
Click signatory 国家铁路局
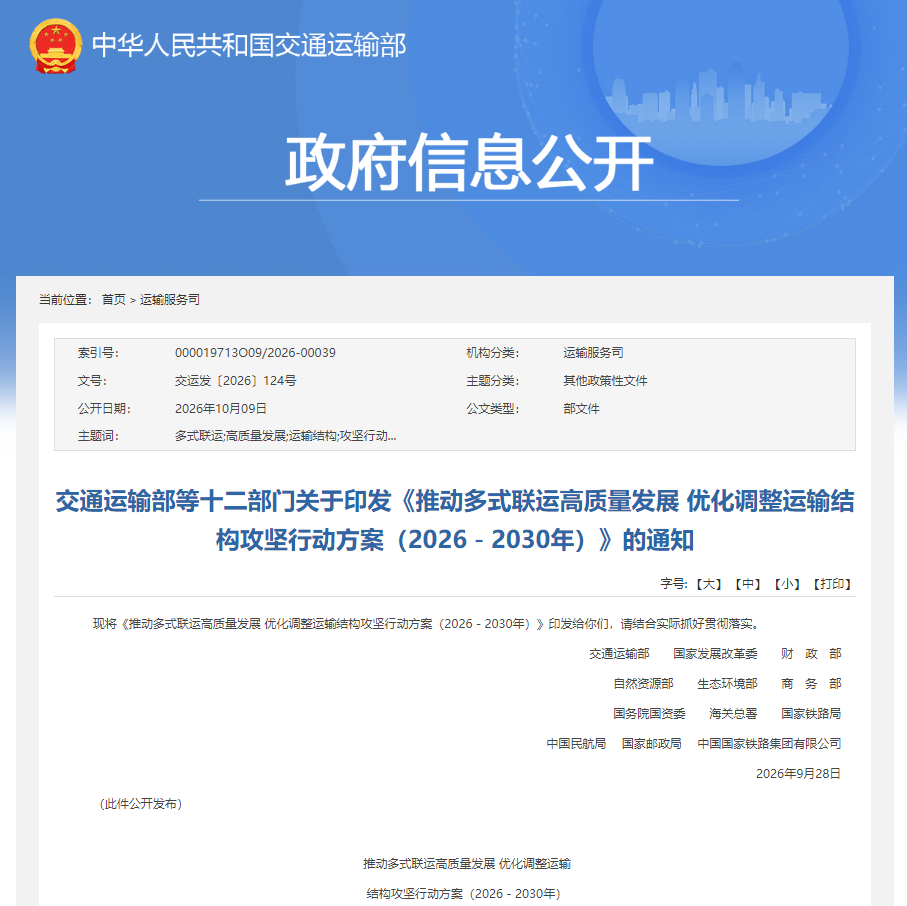(x=811, y=713)
